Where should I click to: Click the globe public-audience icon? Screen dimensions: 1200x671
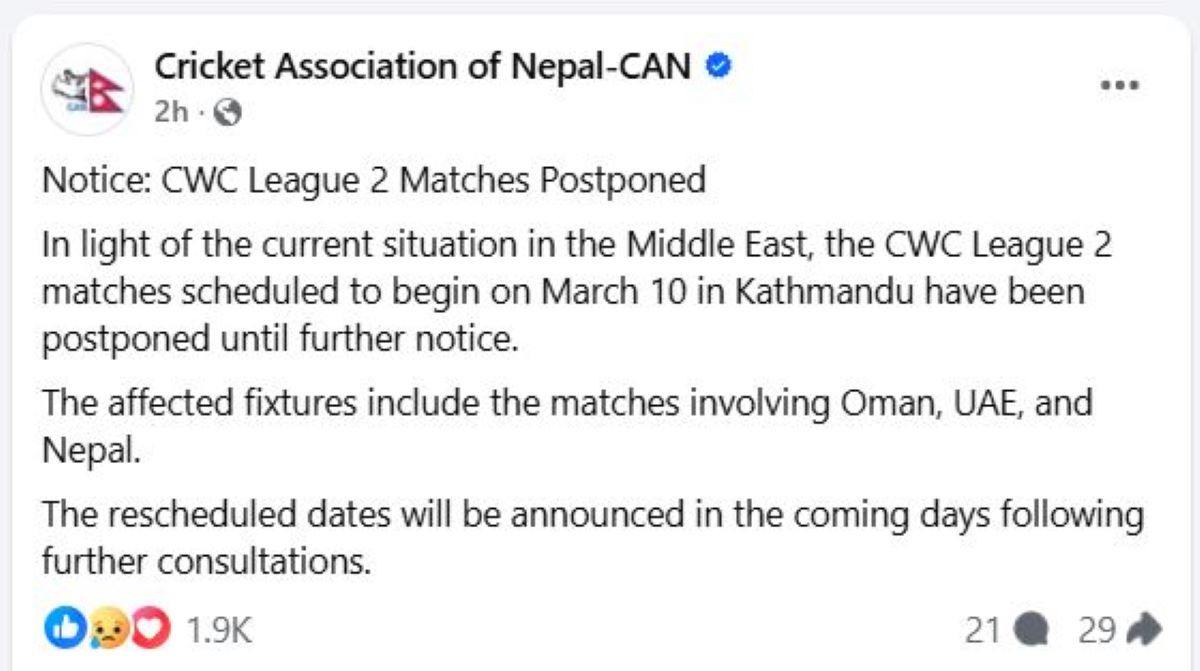click(x=229, y=114)
